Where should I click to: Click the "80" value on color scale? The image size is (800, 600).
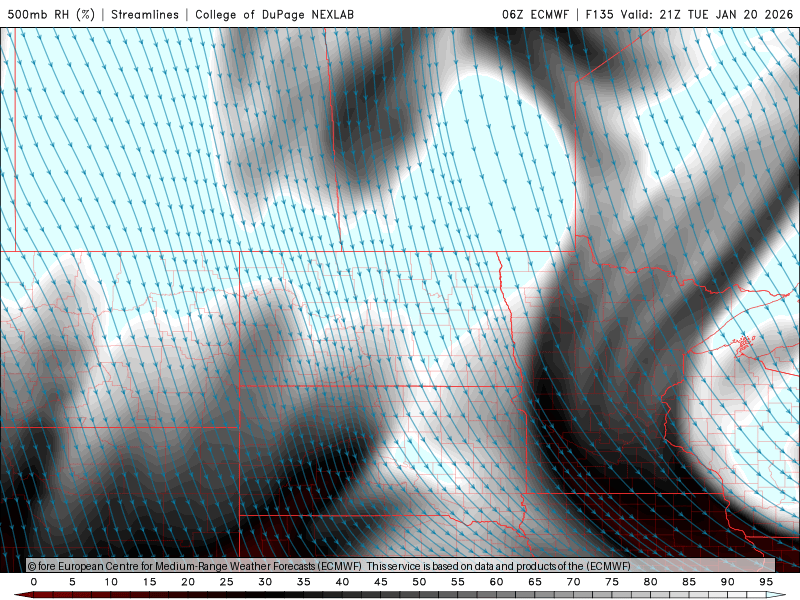click(651, 582)
